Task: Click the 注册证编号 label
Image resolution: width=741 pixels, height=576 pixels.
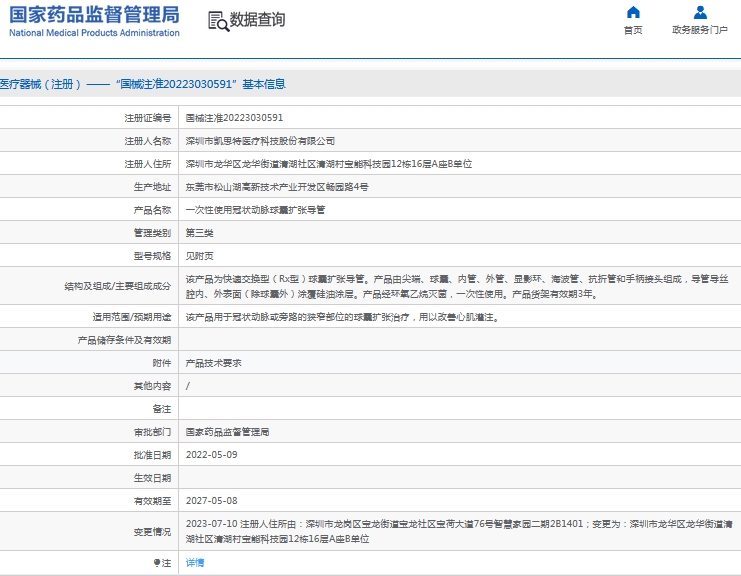Action: click(x=147, y=118)
